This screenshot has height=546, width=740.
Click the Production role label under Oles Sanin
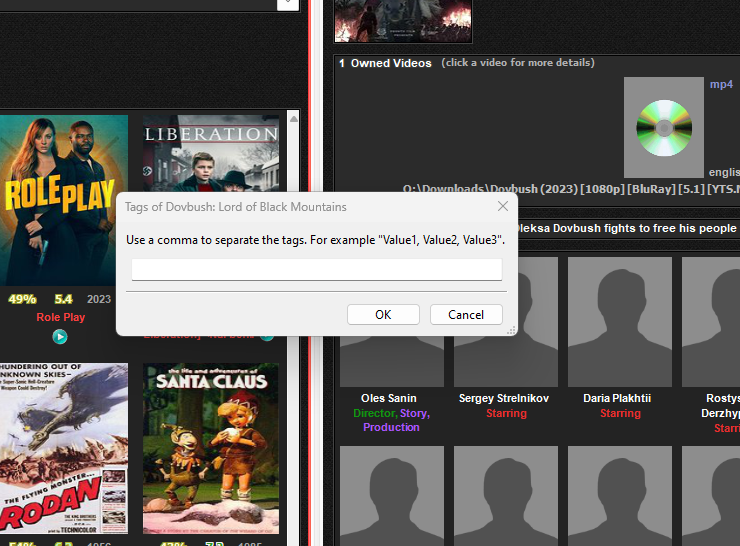pos(391,427)
